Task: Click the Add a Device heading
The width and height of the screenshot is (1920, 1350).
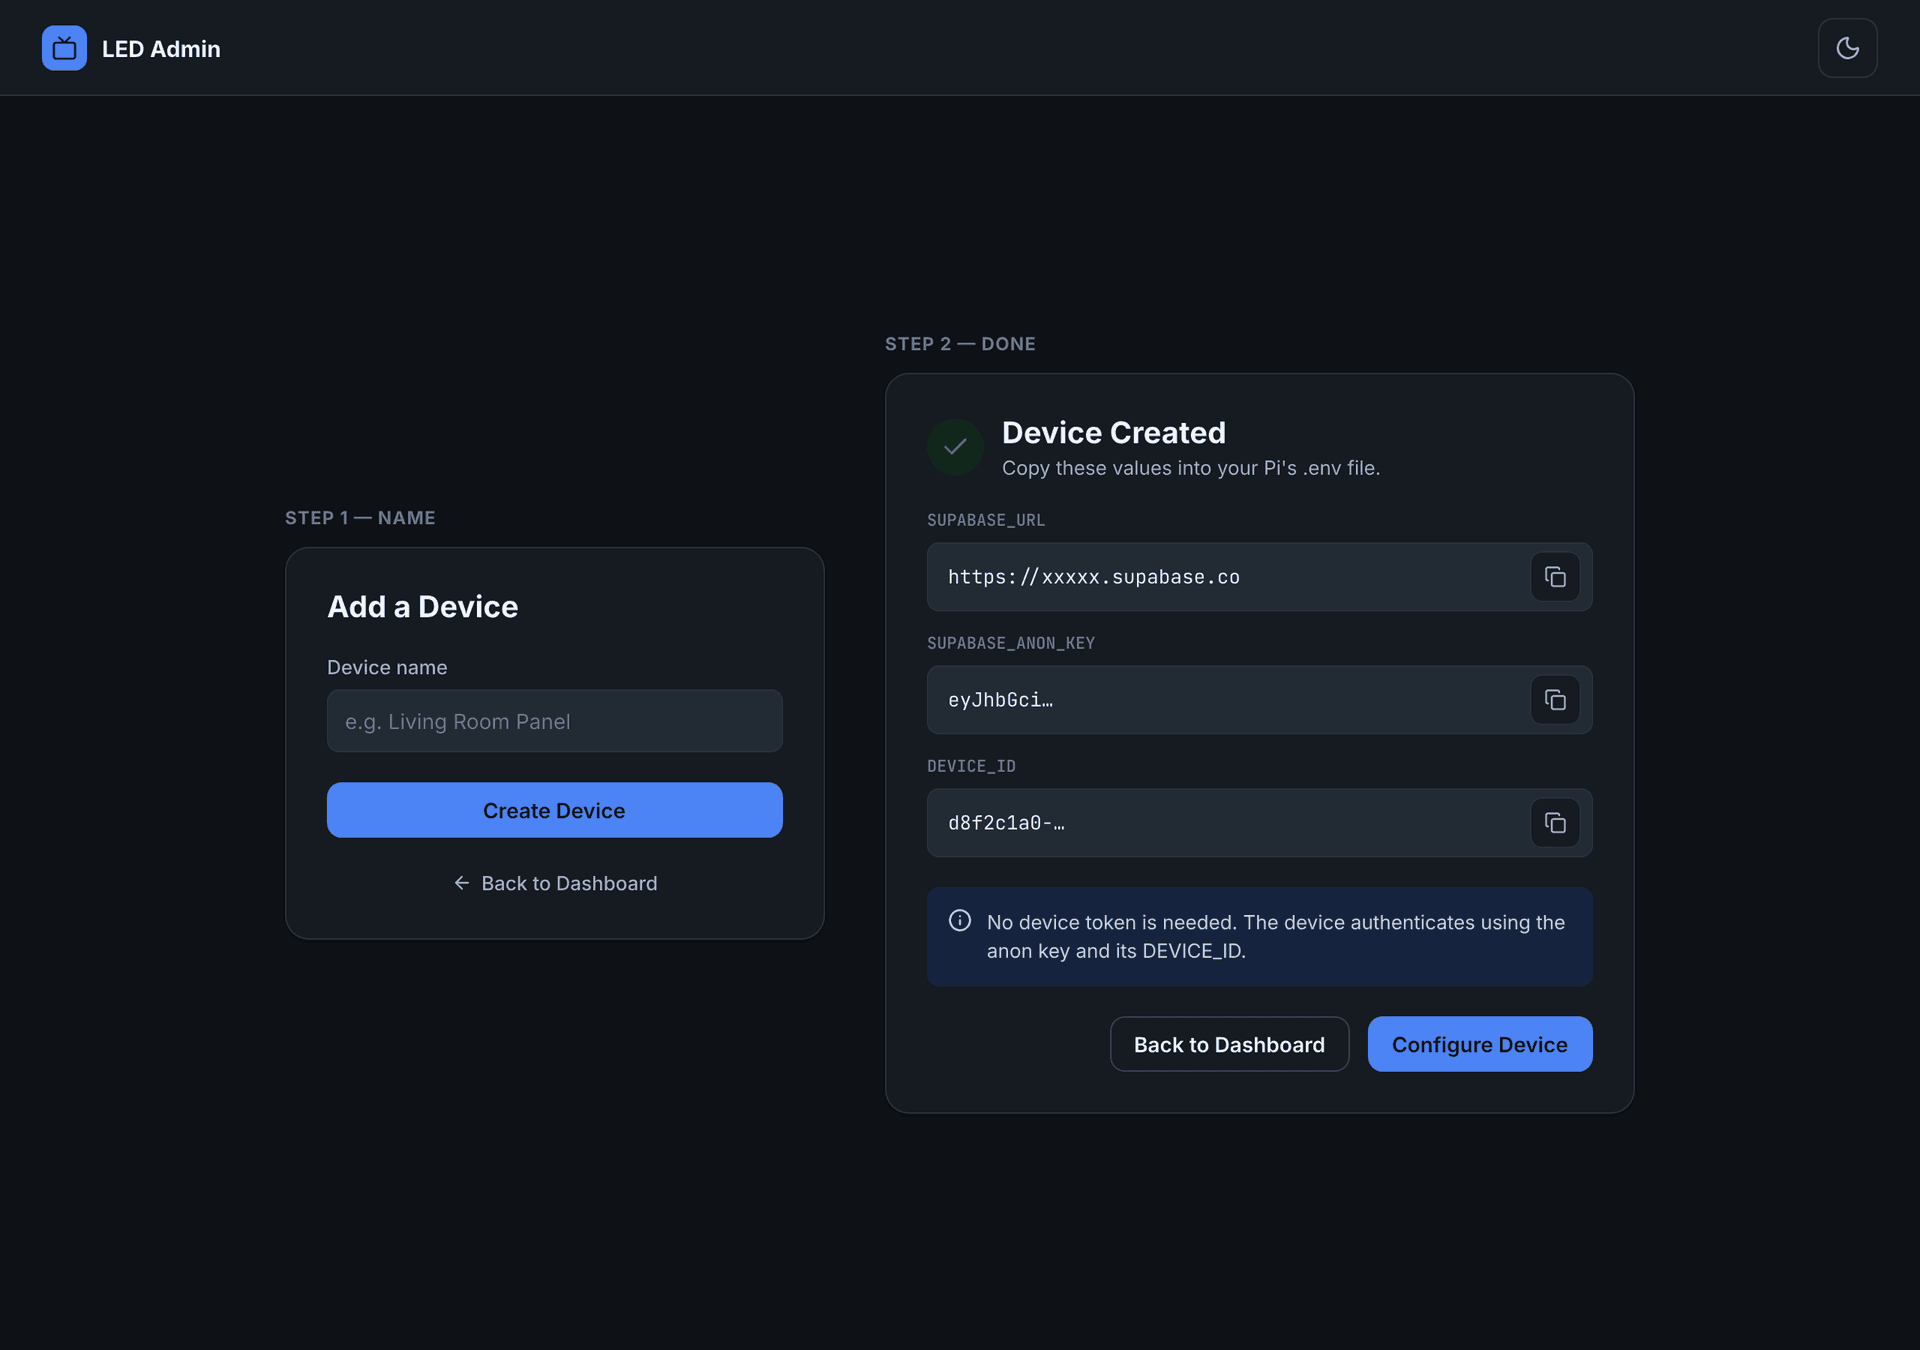Action: click(423, 606)
